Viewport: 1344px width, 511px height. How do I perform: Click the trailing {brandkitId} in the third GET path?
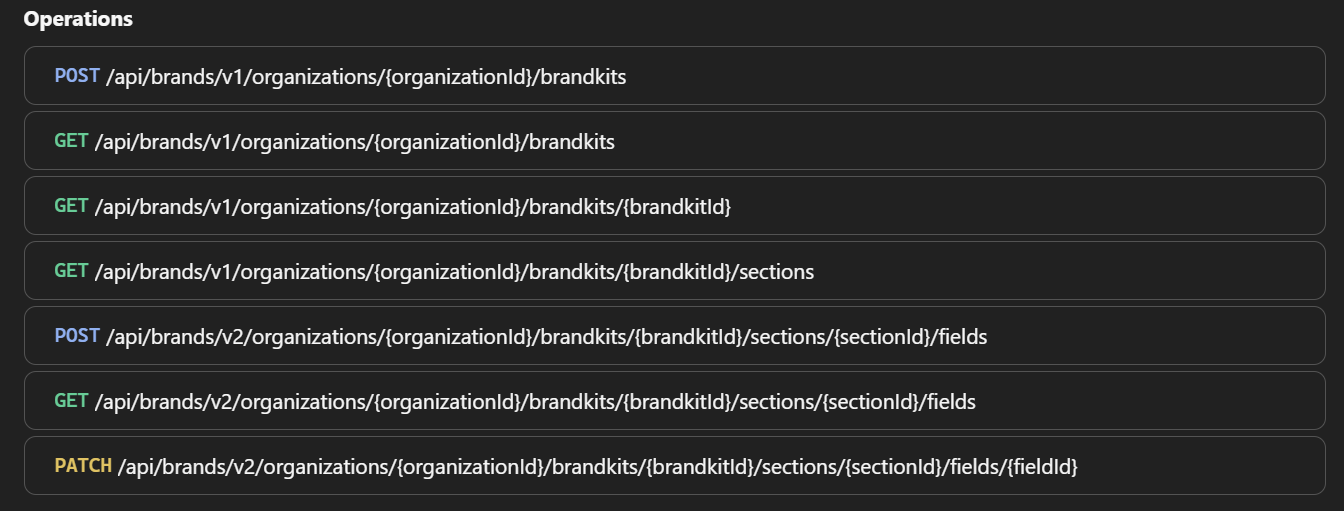coord(677,207)
